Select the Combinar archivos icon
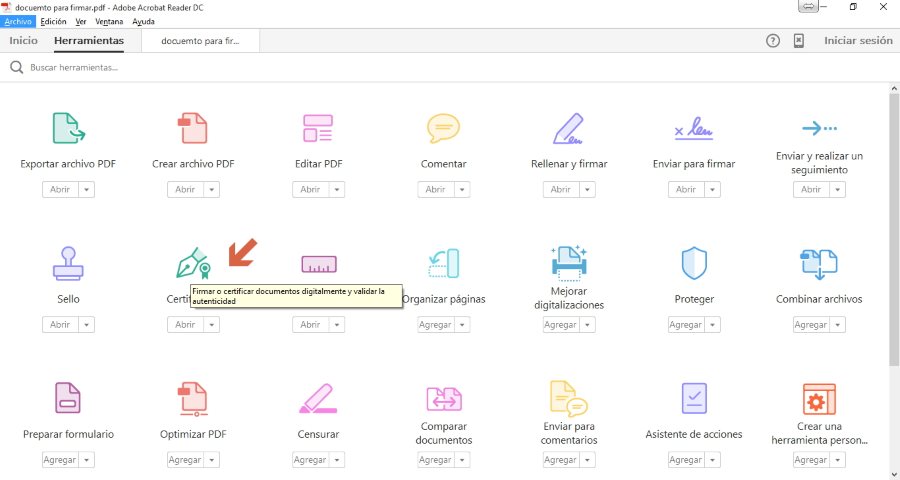This screenshot has width=900, height=480. coord(819,264)
